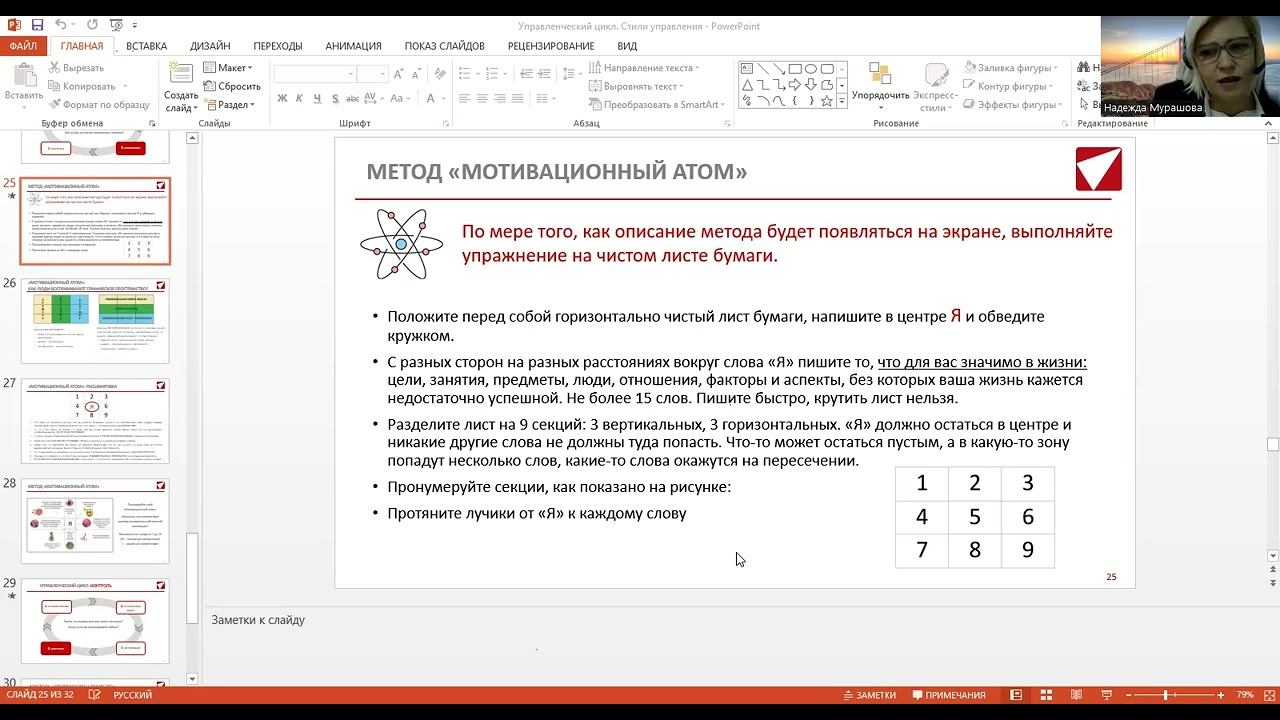Open the font name combo box

coord(314,74)
